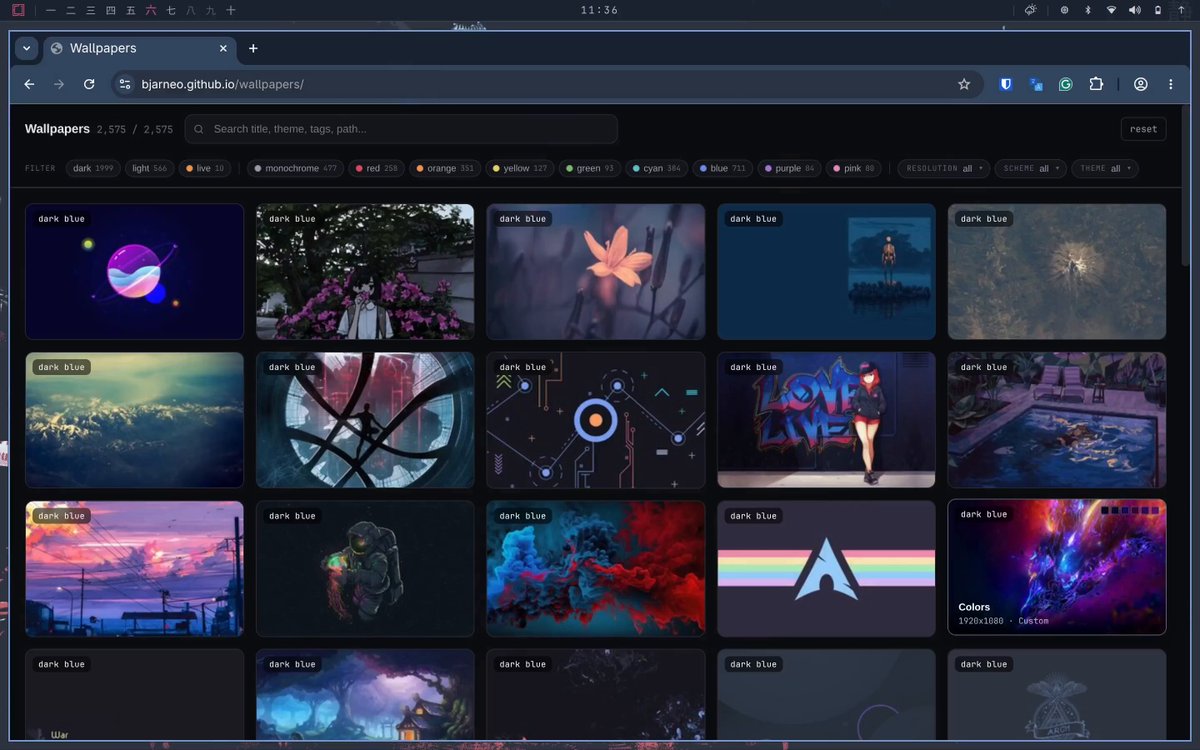Click the back navigation arrow
Viewport: 1200px width, 750px height.
(x=30, y=85)
